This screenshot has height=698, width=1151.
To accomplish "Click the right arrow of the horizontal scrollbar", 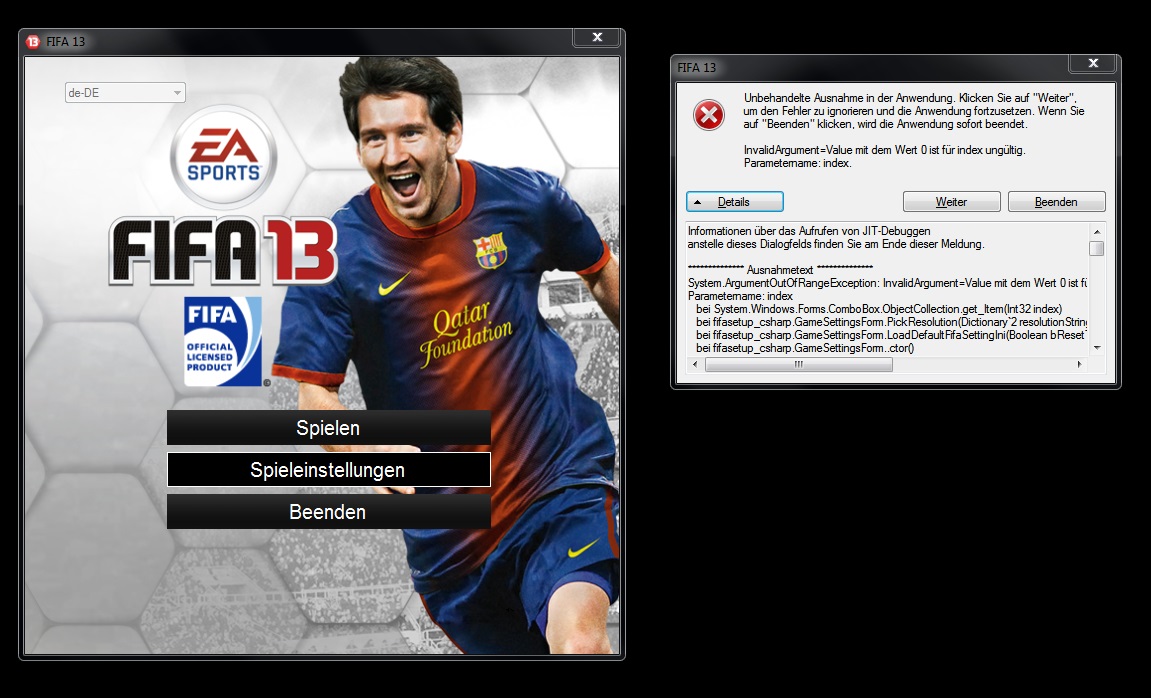I will coord(1079,364).
